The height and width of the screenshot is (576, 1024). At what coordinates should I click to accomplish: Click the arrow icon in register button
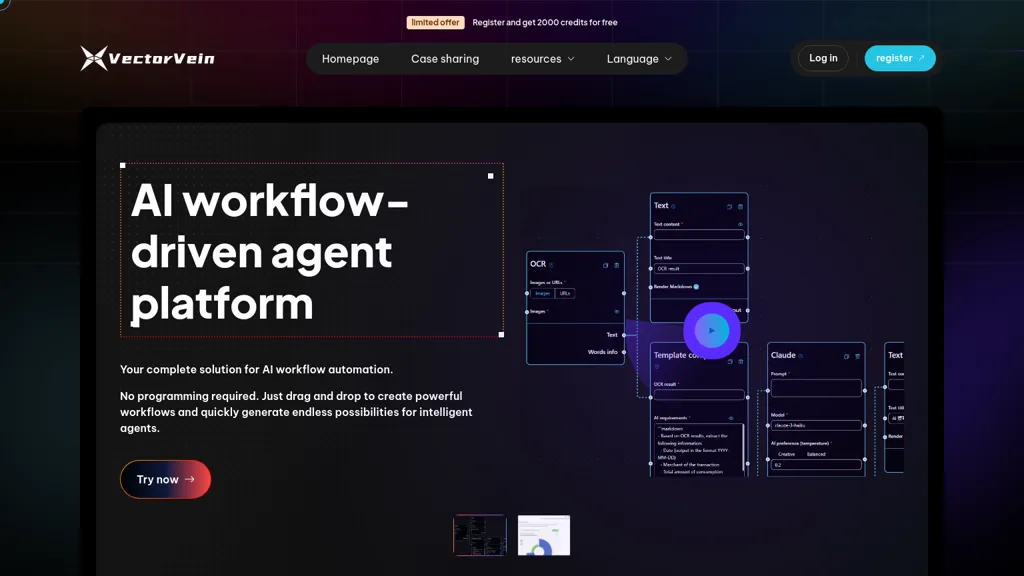coord(921,58)
